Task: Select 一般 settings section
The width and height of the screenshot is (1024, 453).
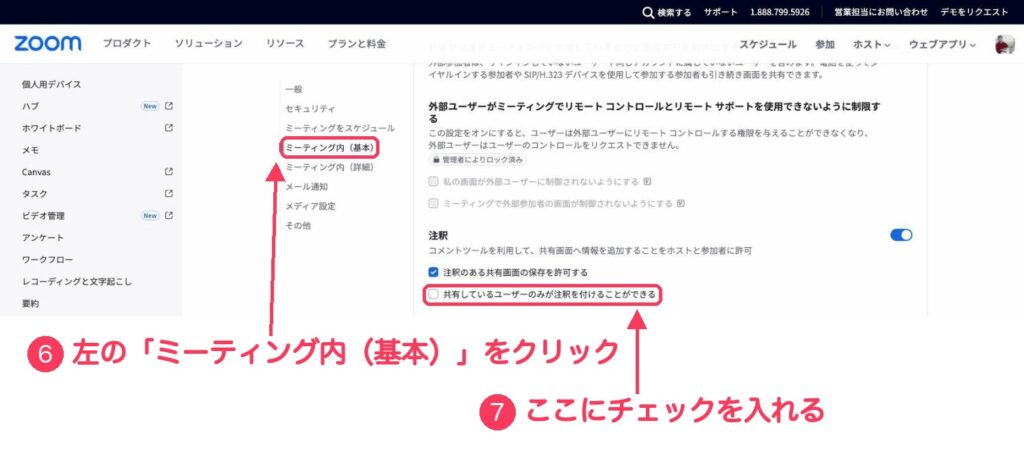Action: 294,89
